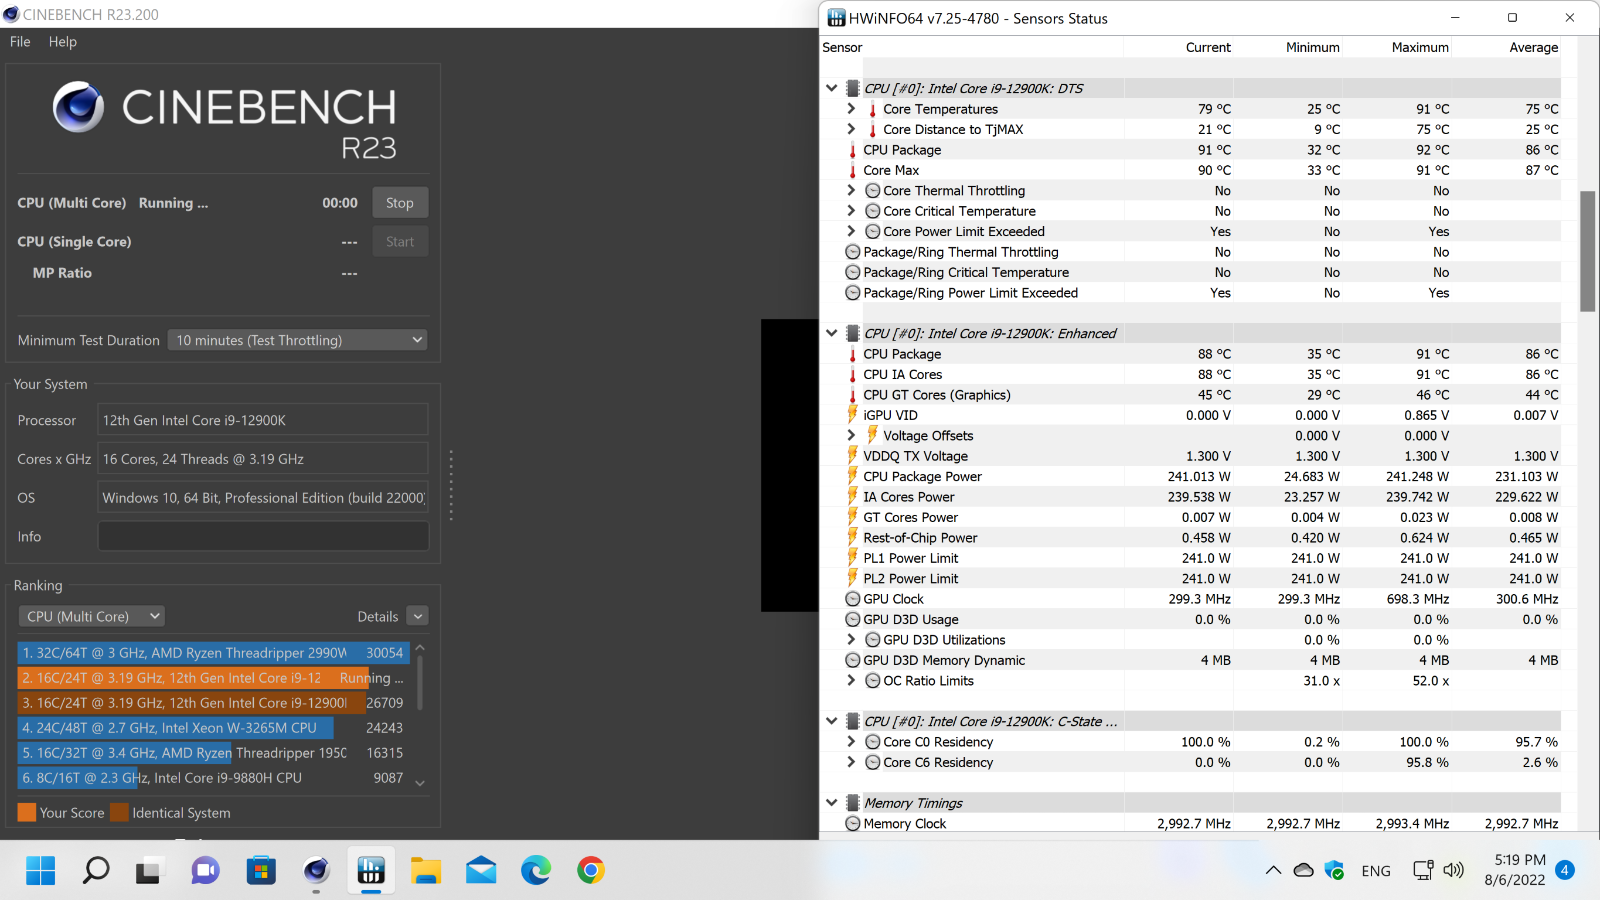The width and height of the screenshot is (1600, 900).
Task: Expand the OC Ratio Limits row
Action: pos(851,680)
